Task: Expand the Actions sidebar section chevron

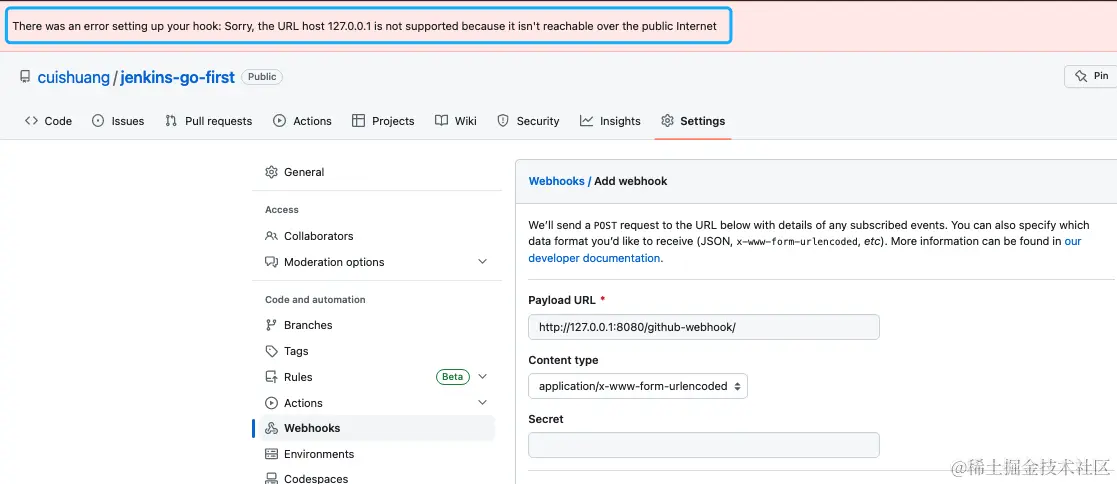Action: (x=482, y=403)
